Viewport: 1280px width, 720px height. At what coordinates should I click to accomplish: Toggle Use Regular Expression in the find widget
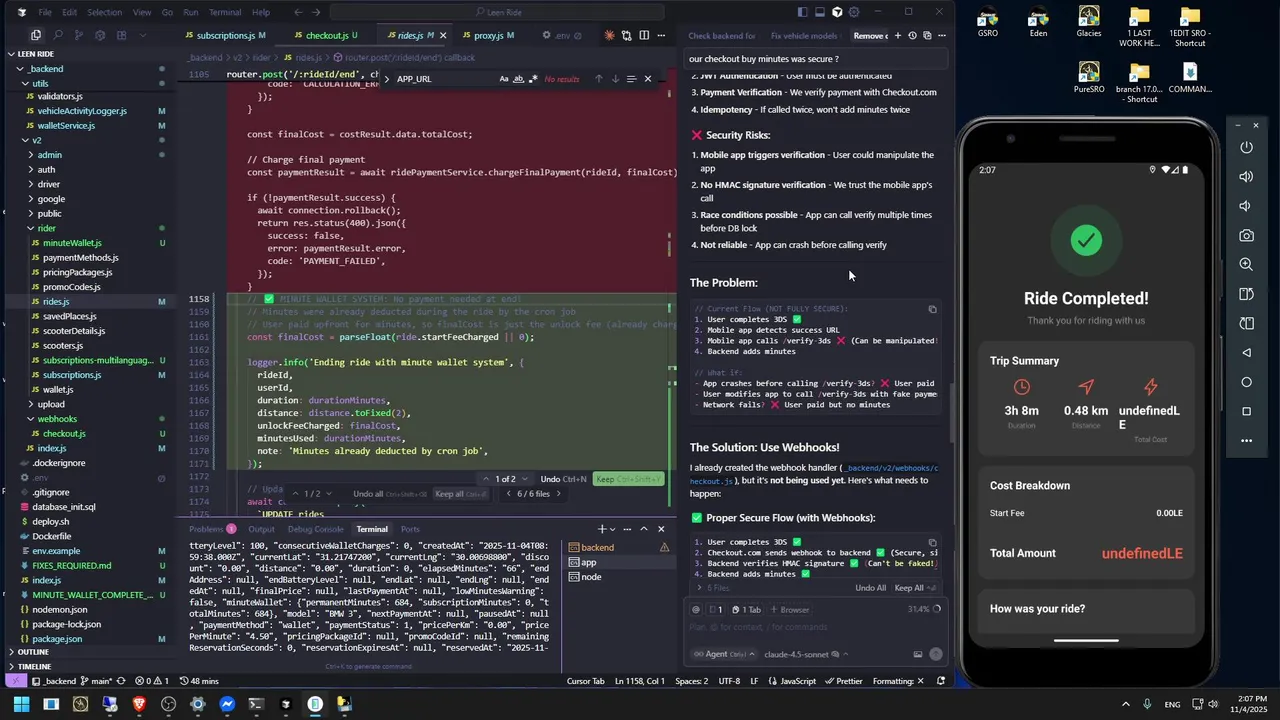(532, 79)
